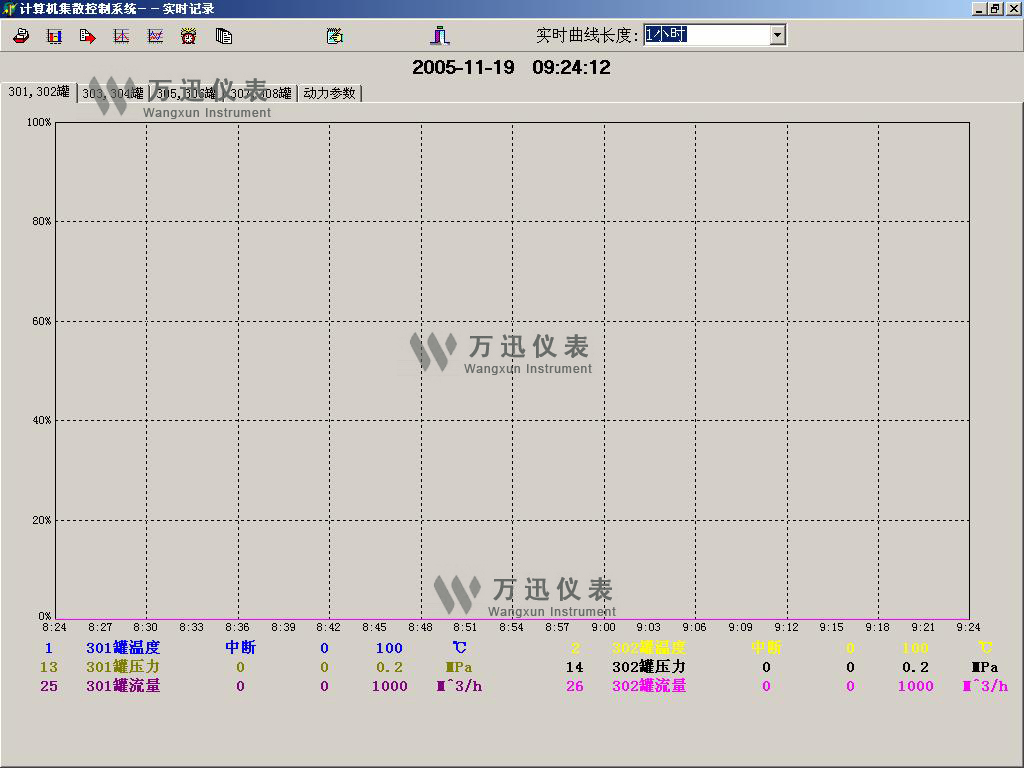
Task: Select the 301罐温度 legend entry
Action: tap(123, 647)
